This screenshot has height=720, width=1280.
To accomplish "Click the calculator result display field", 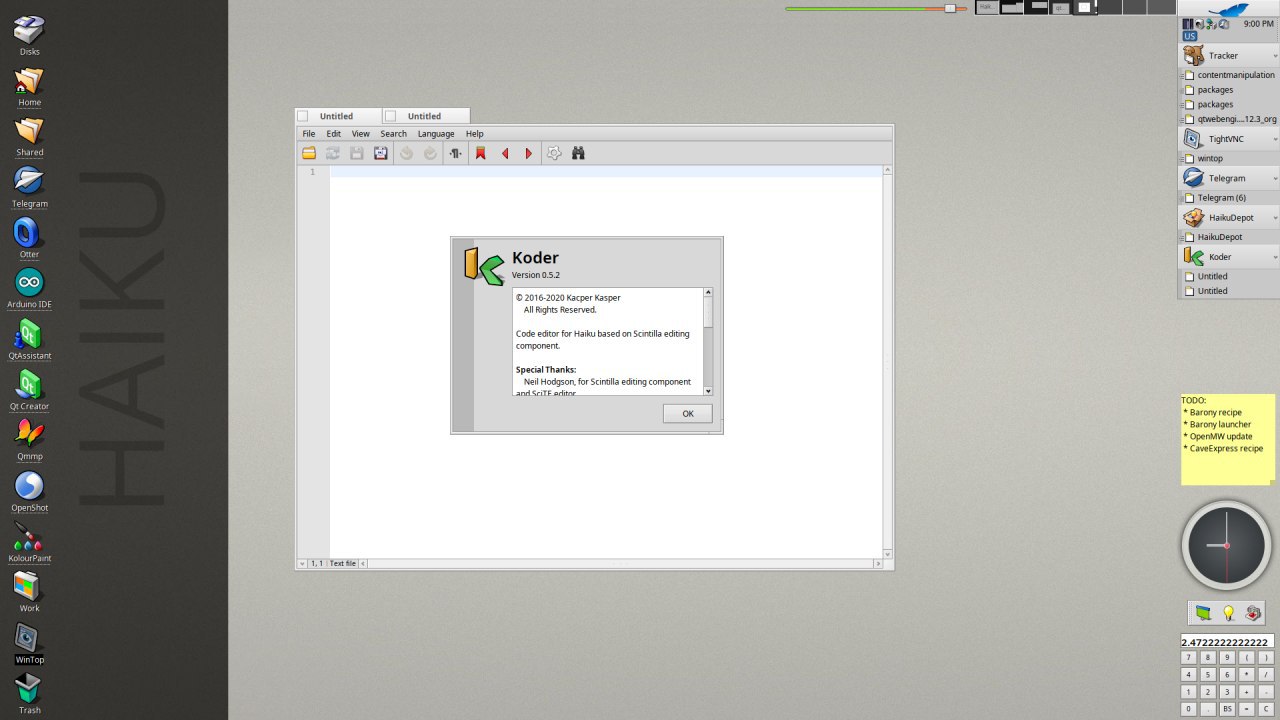I will tap(1227, 642).
